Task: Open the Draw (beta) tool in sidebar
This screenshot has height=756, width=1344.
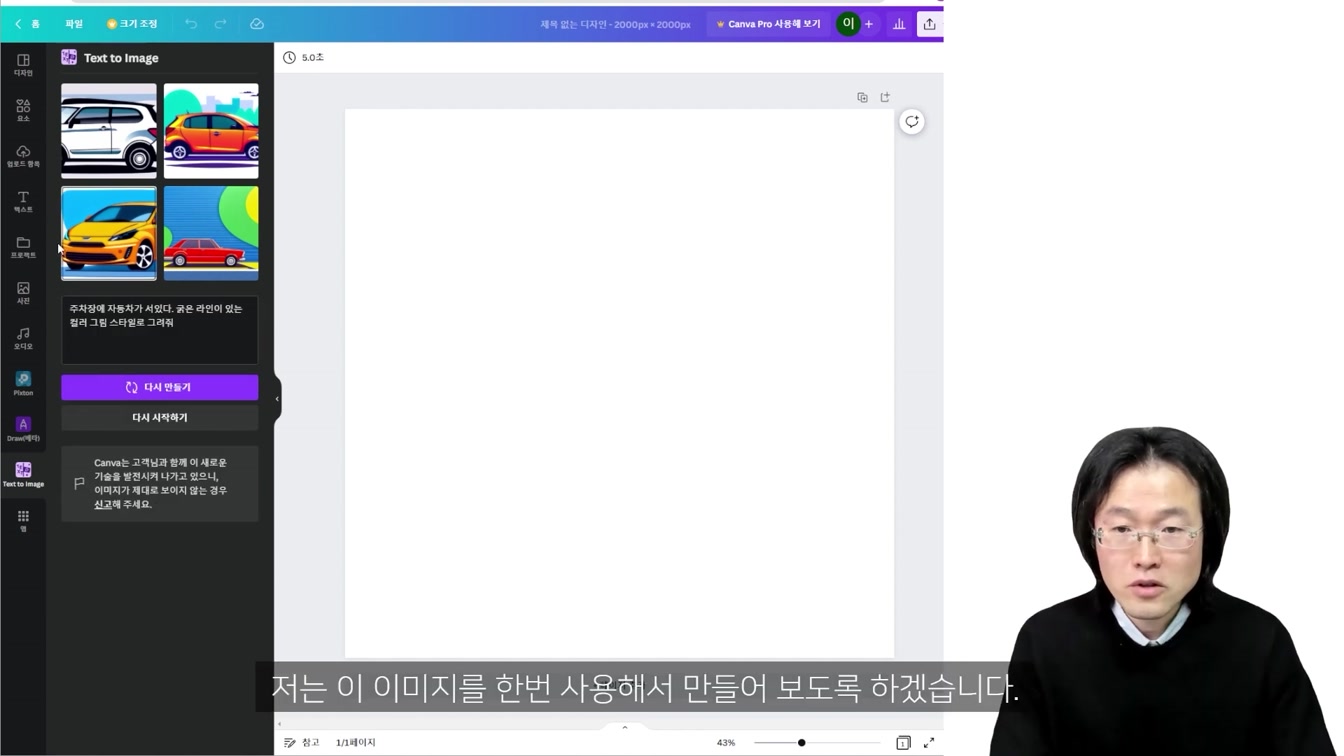Action: 23,429
